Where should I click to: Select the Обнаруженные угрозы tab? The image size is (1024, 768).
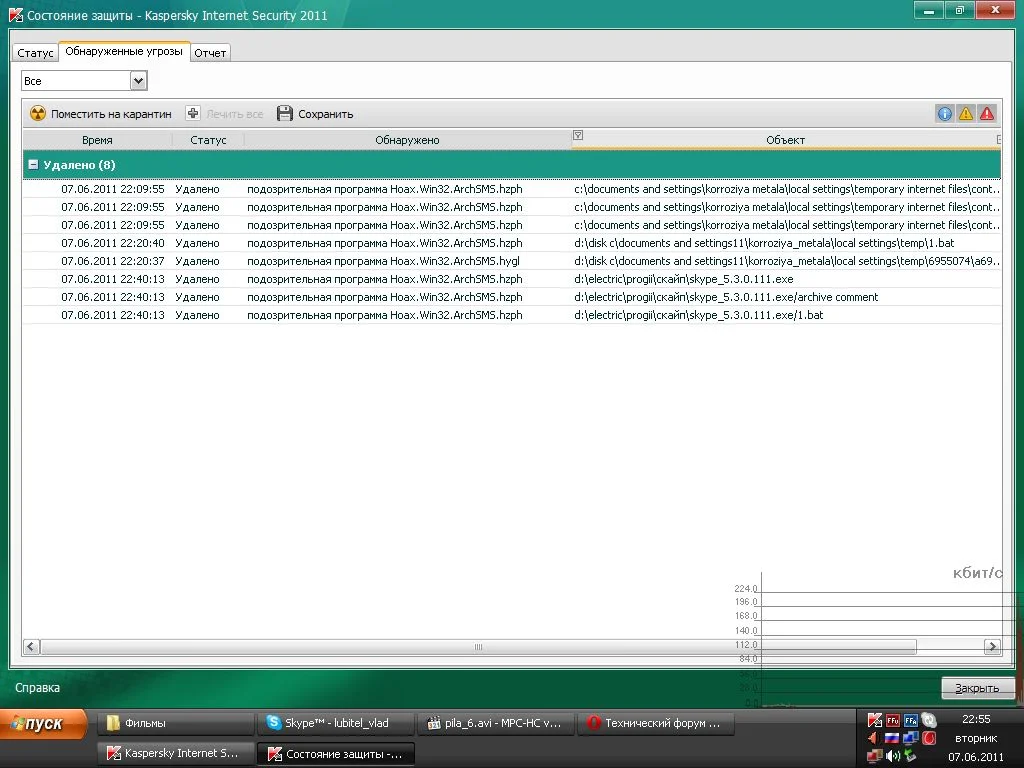pos(124,51)
